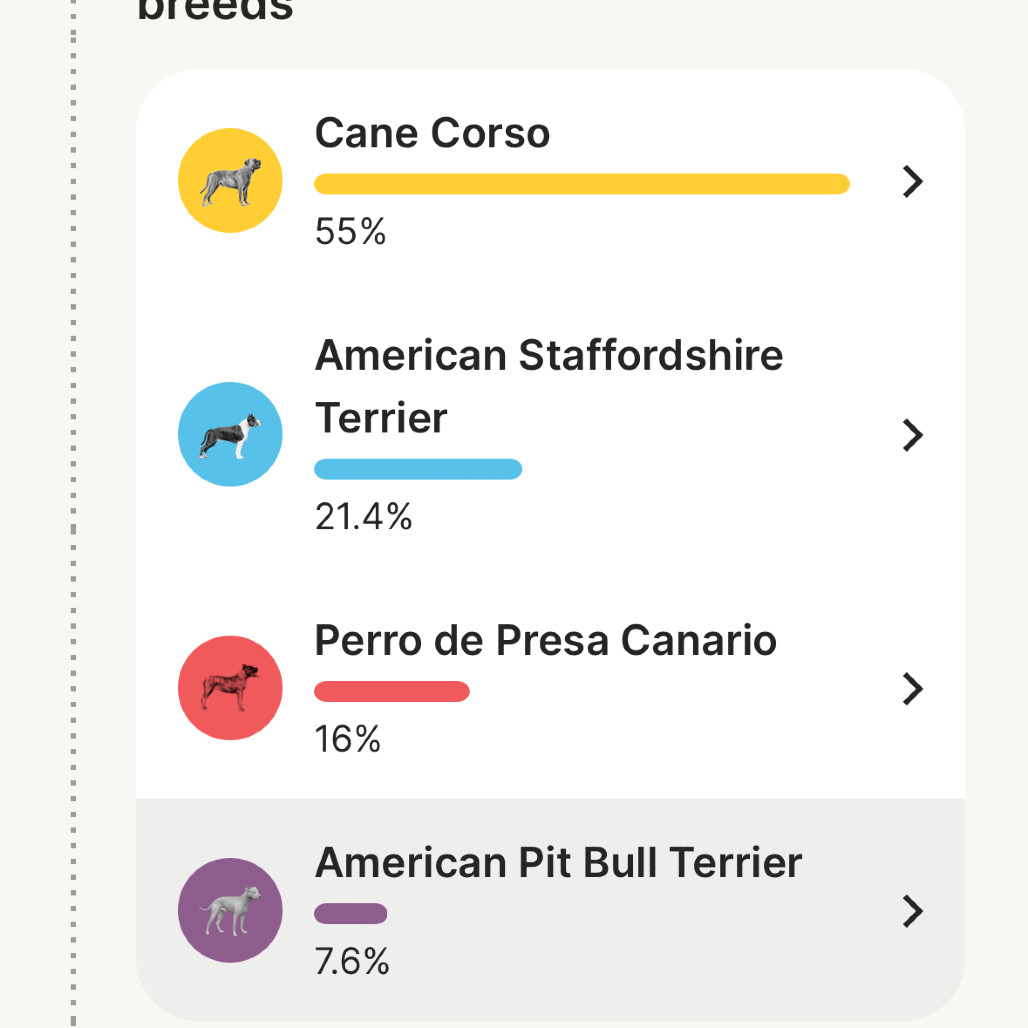Expand Cane Corso details with chevron arrow

pyautogui.click(x=913, y=182)
